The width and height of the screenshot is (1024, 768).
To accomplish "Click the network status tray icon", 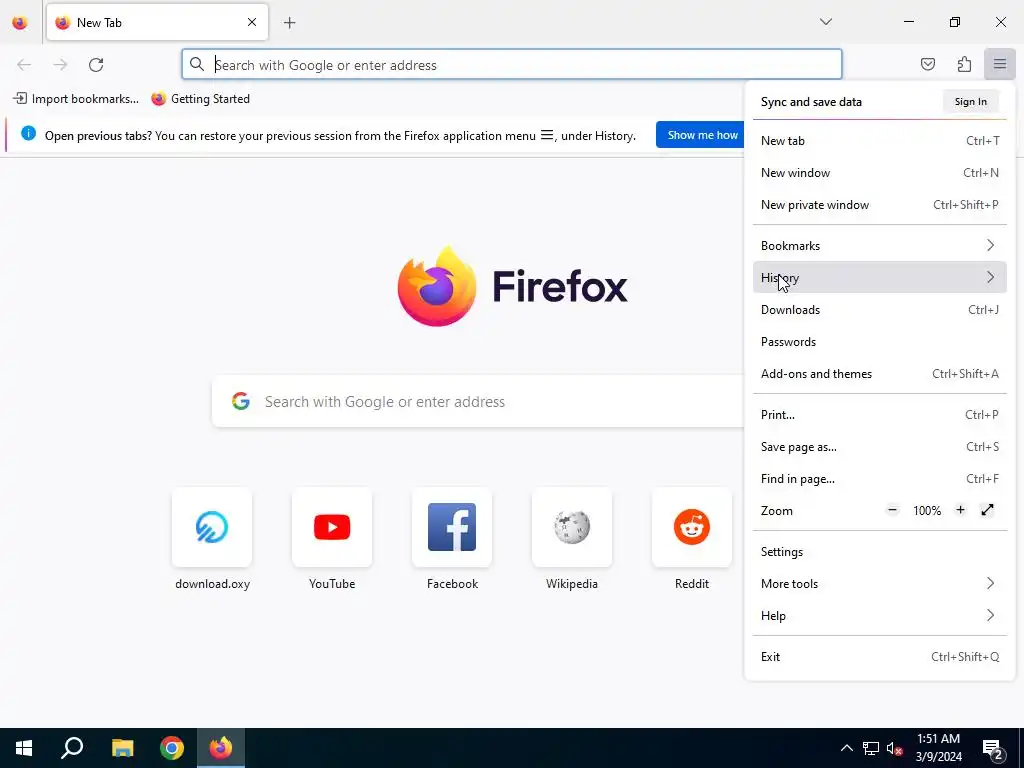I will [x=871, y=748].
